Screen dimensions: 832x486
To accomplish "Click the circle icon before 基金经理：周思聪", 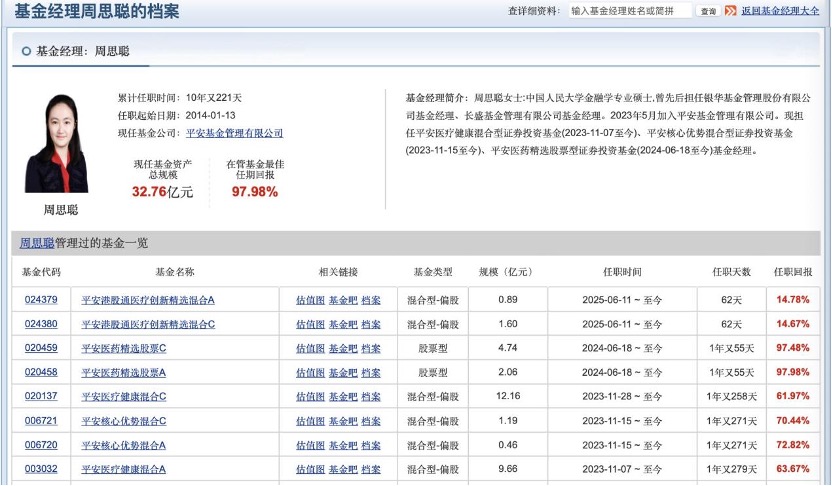I will tap(25, 50).
